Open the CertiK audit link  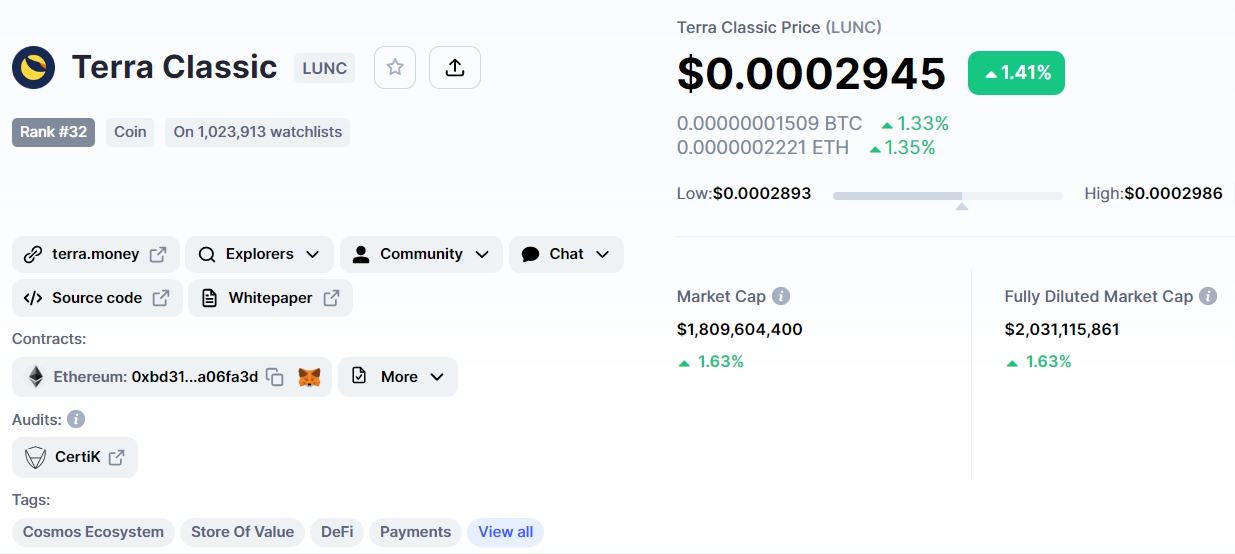75,457
